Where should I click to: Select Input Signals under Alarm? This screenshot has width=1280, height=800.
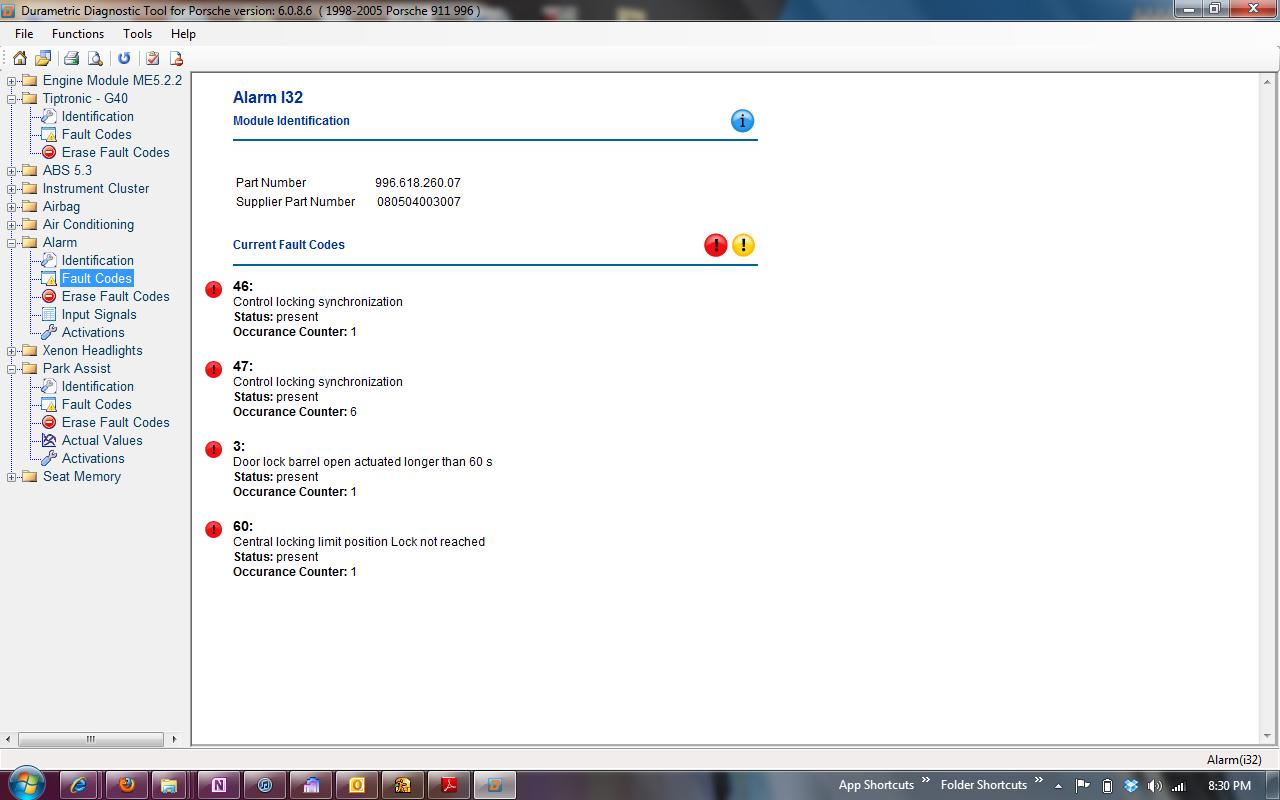tap(99, 314)
